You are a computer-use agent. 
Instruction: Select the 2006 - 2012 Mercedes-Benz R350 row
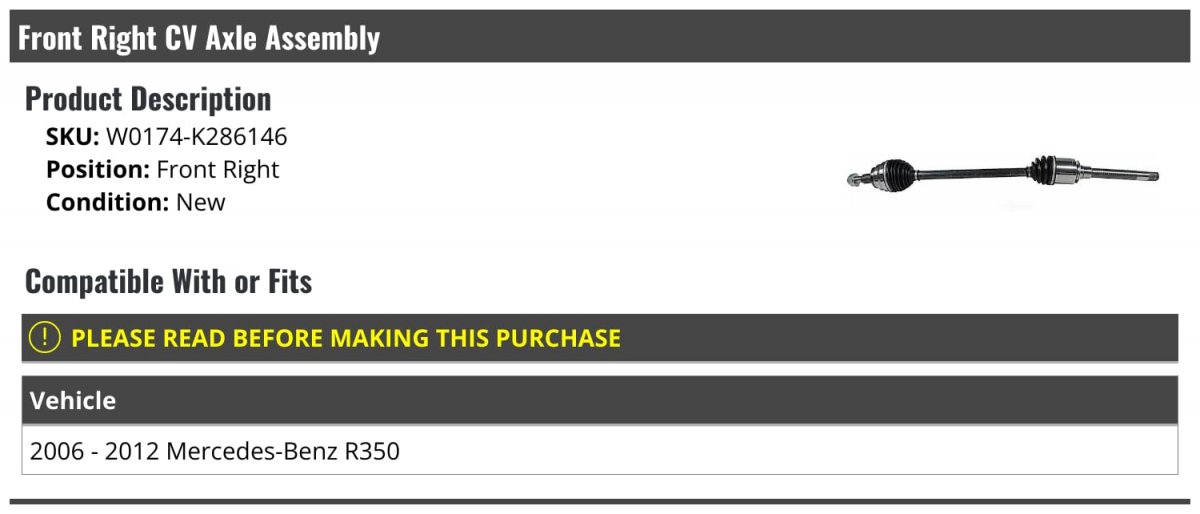(x=215, y=451)
